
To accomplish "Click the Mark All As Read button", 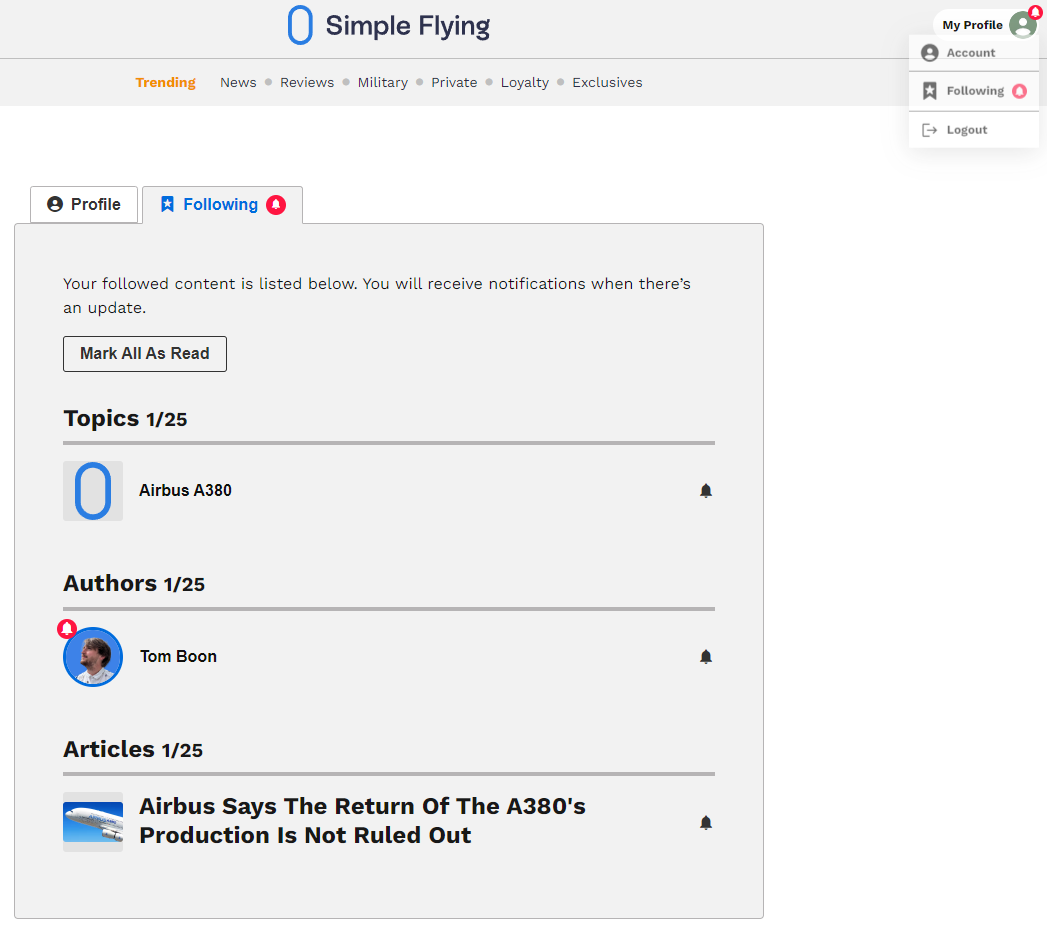I will [x=144, y=353].
